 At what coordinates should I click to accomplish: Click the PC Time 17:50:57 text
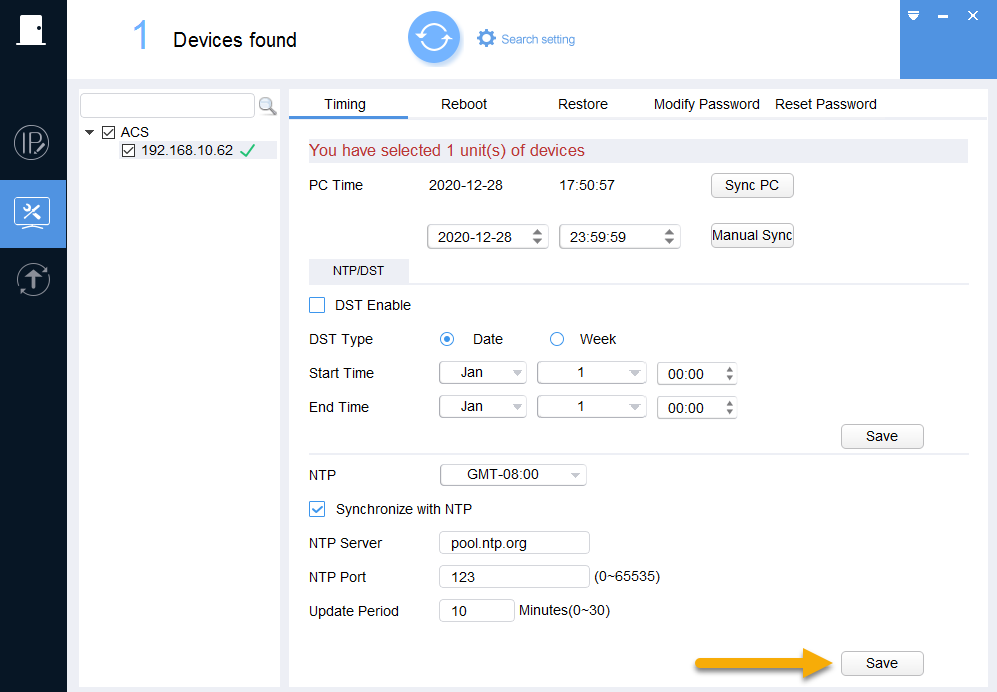(587, 186)
